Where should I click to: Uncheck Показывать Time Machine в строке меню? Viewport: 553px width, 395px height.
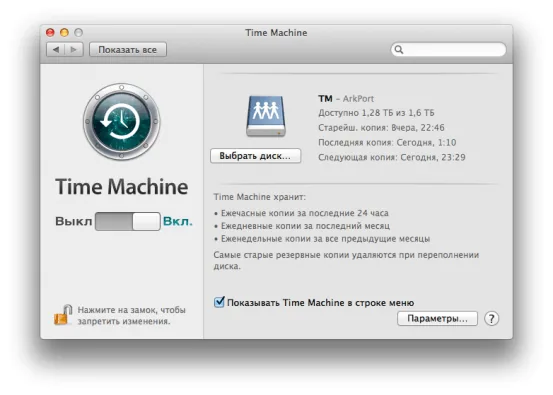tap(219, 302)
